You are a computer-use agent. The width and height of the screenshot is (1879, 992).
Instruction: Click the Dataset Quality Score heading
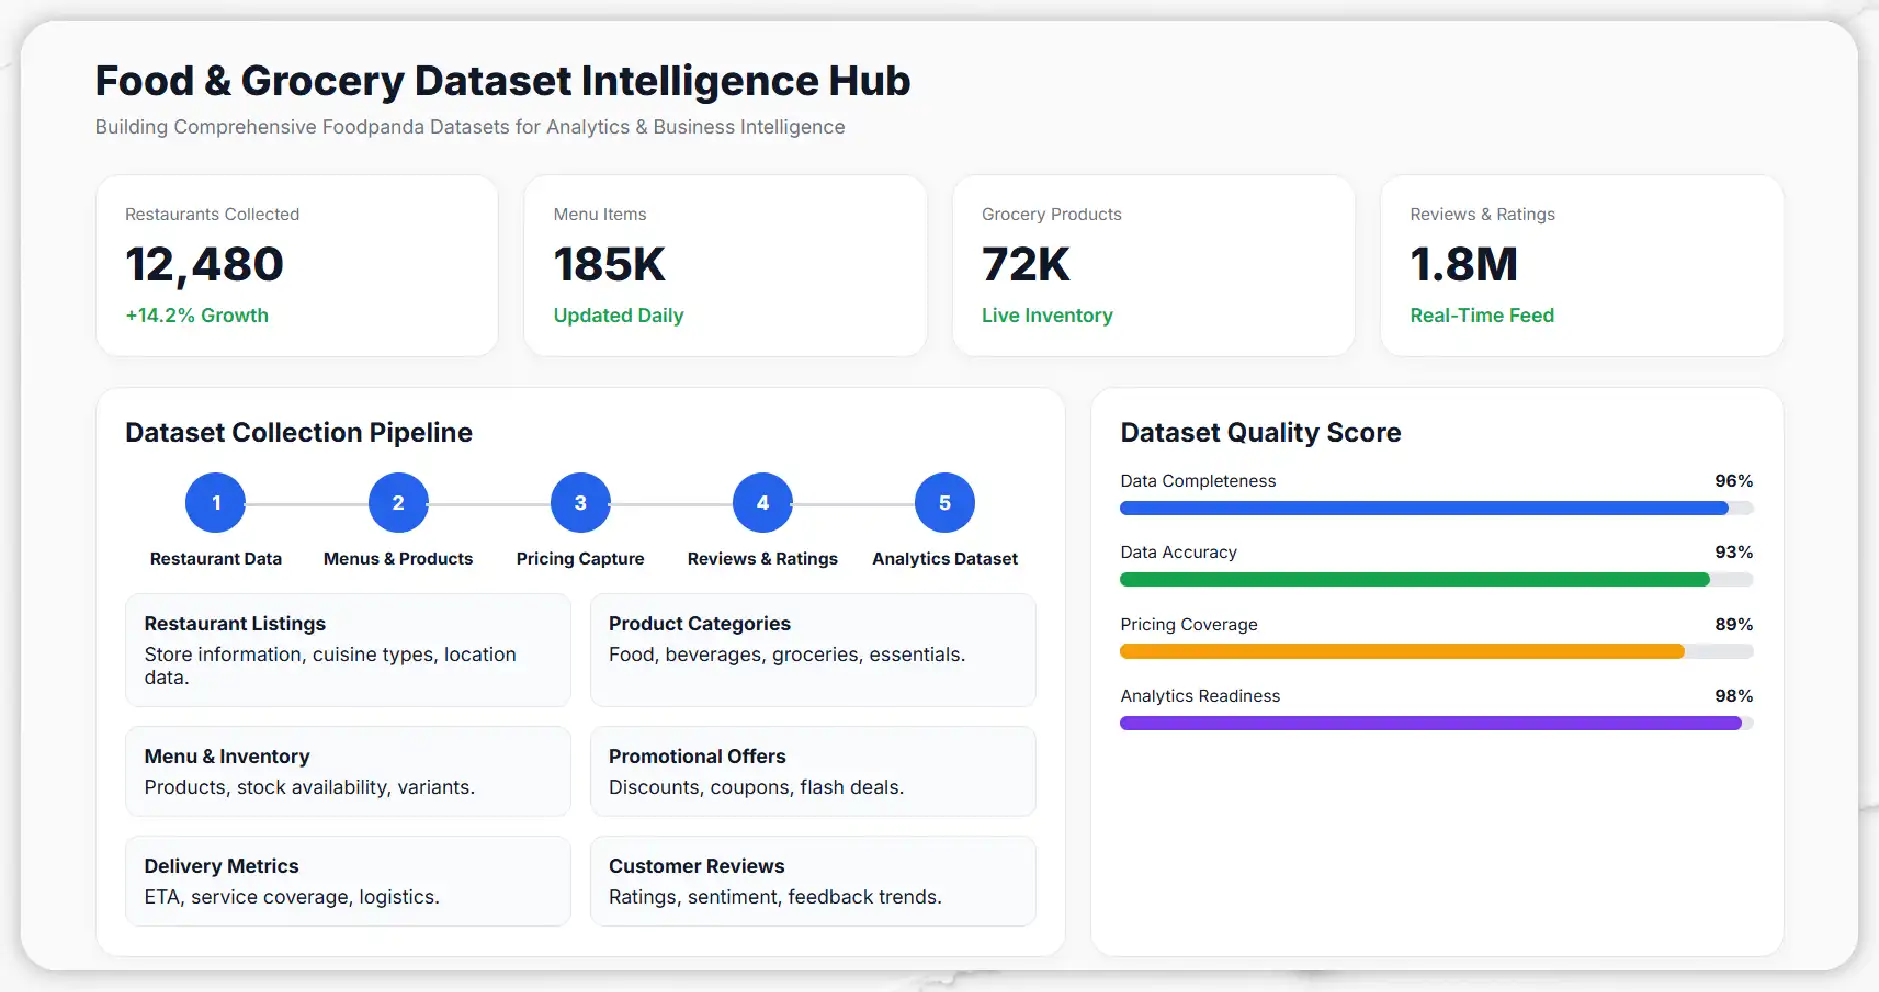(x=1261, y=433)
